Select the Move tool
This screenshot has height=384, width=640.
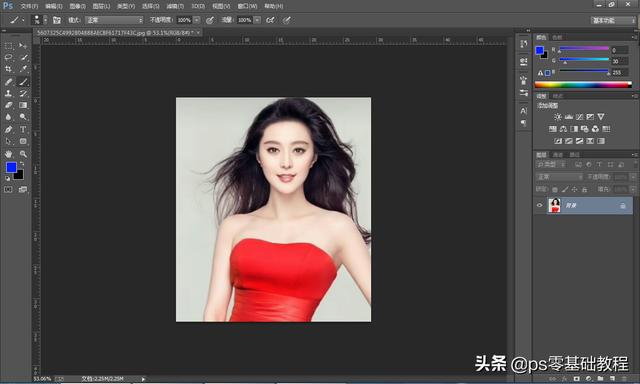coord(23,46)
